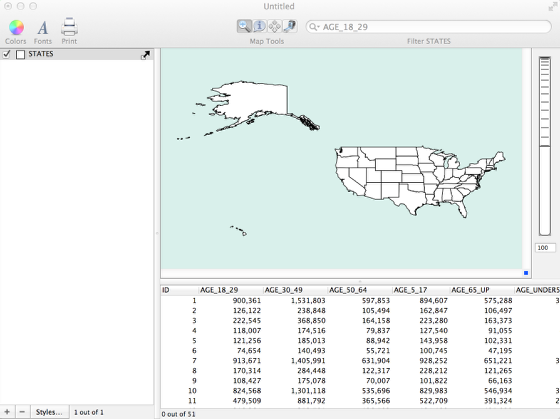Toggle STATES layer visibility checkbox

tap(6, 54)
